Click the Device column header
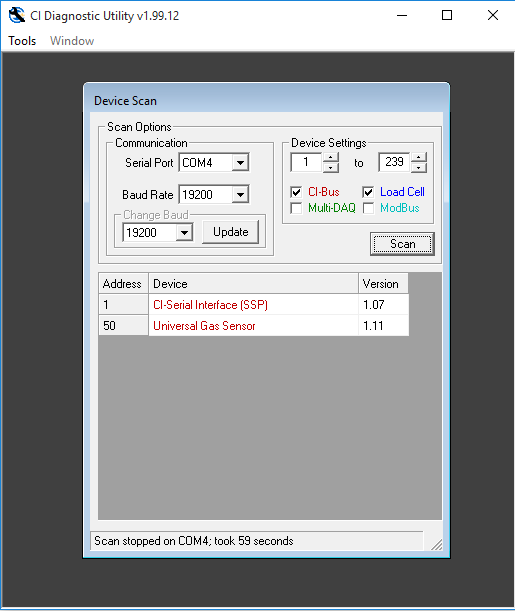Viewport: 515px width, 611px height. click(x=253, y=283)
